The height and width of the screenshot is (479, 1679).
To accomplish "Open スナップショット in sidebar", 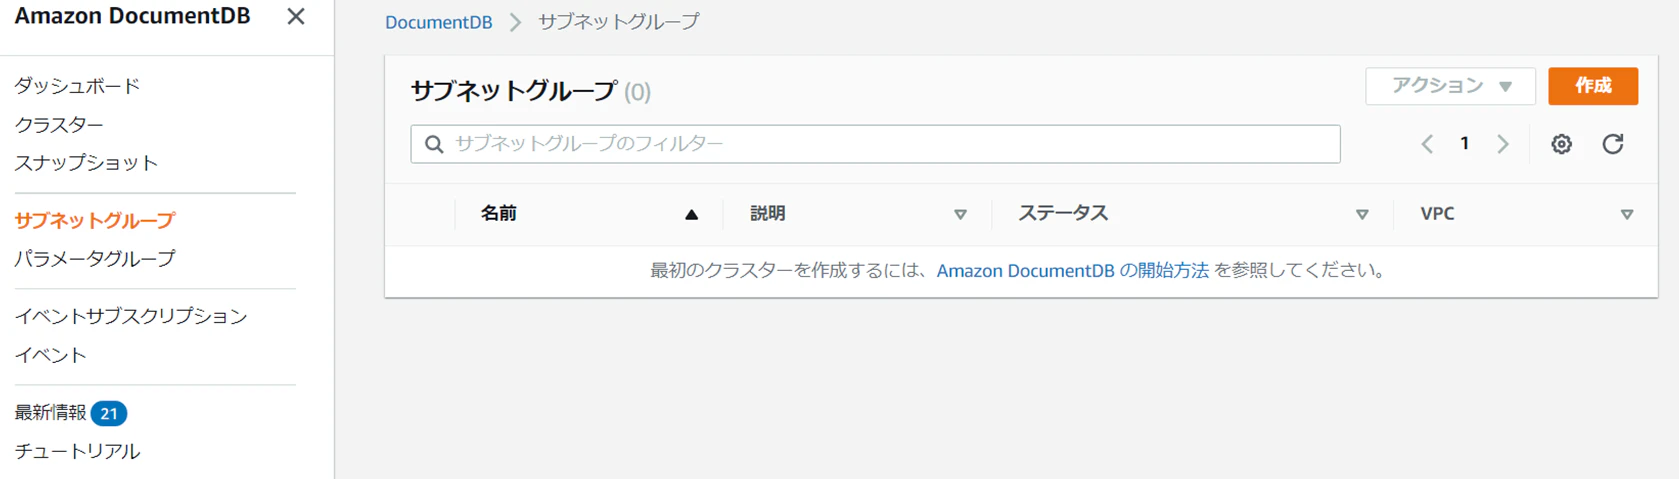I will coord(86,163).
